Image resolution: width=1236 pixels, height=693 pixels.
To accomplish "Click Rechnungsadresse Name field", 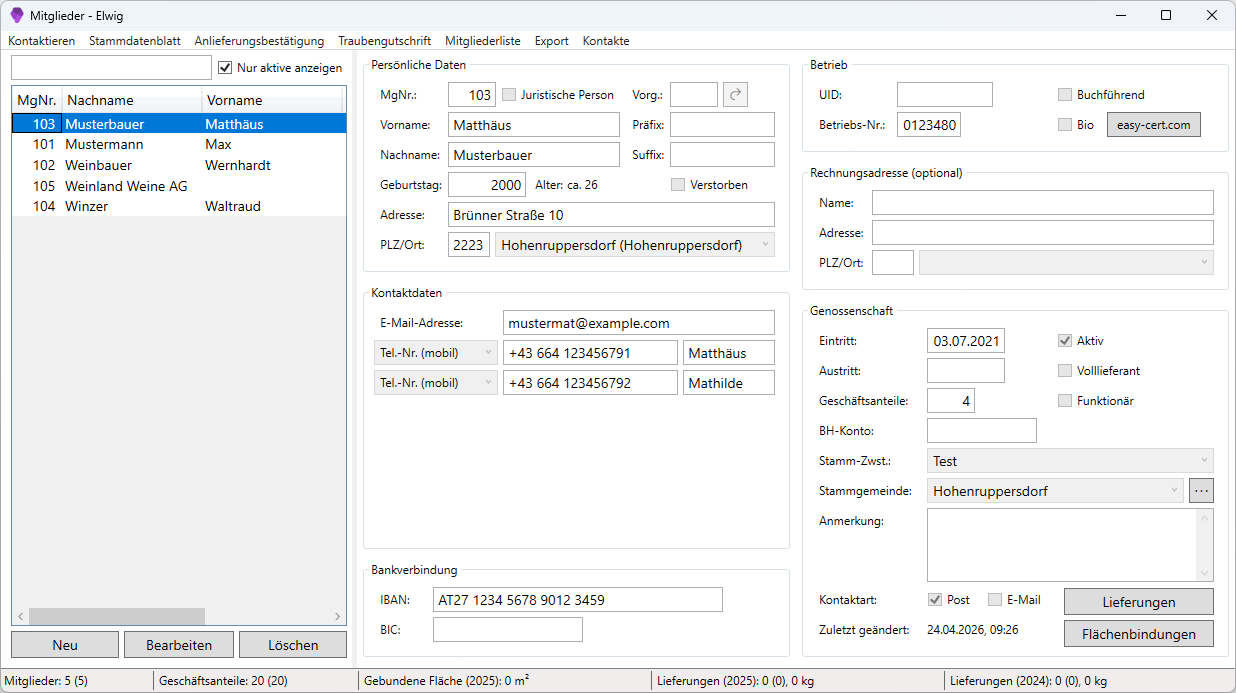I will tap(1043, 203).
